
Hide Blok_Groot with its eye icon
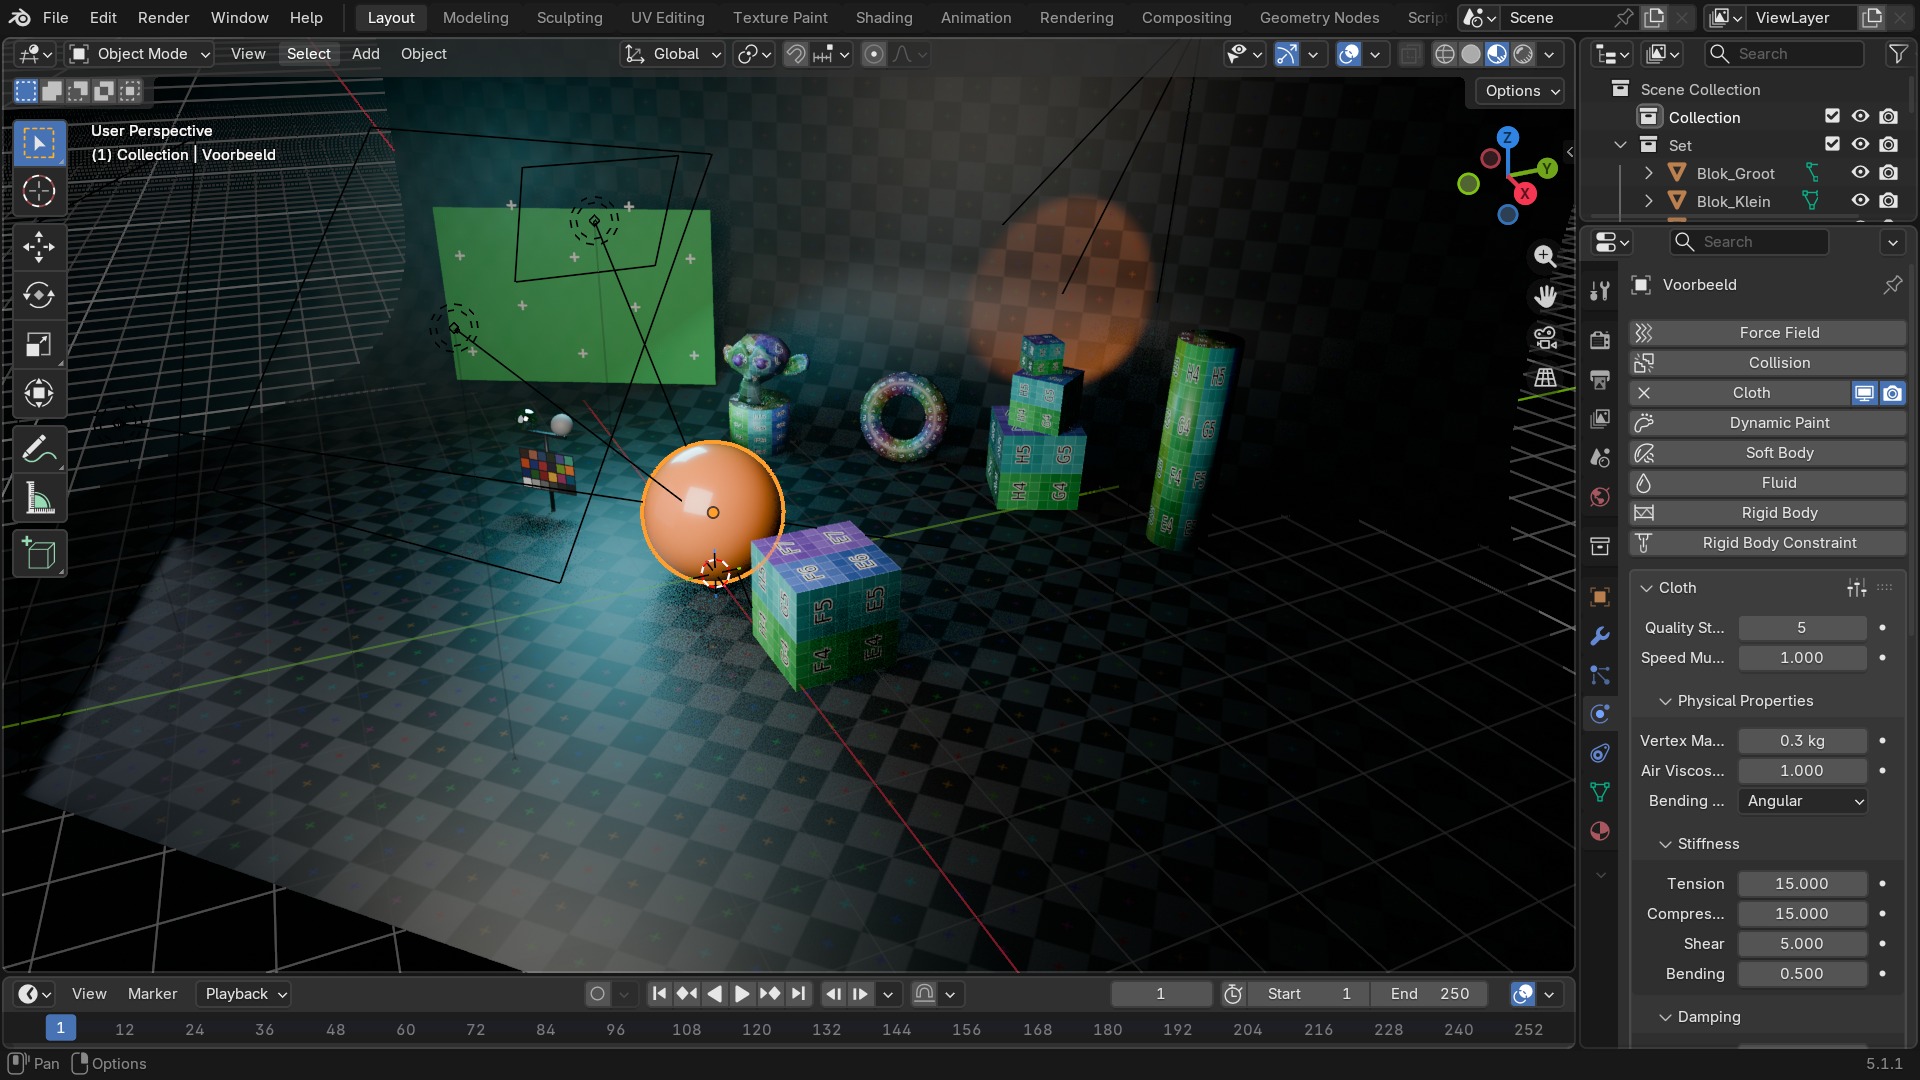1860,173
